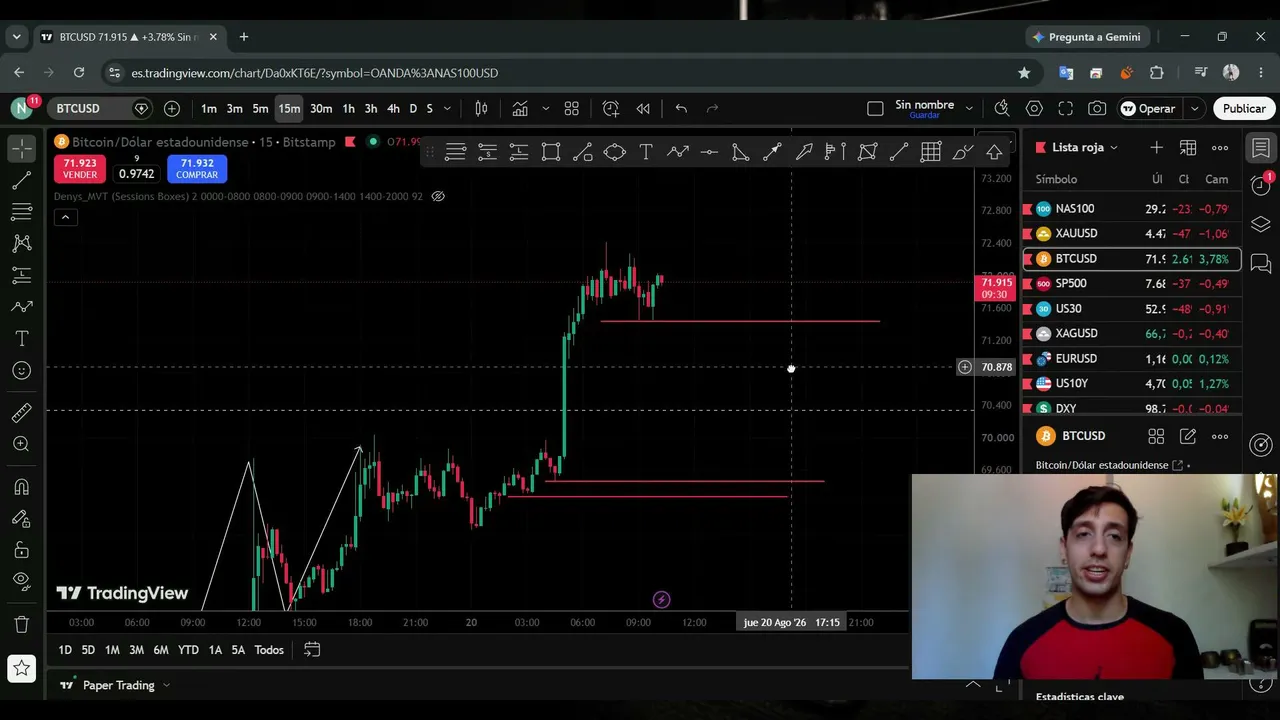This screenshot has width=1280, height=720.
Task: Open go to date calendar icon
Action: (312, 650)
